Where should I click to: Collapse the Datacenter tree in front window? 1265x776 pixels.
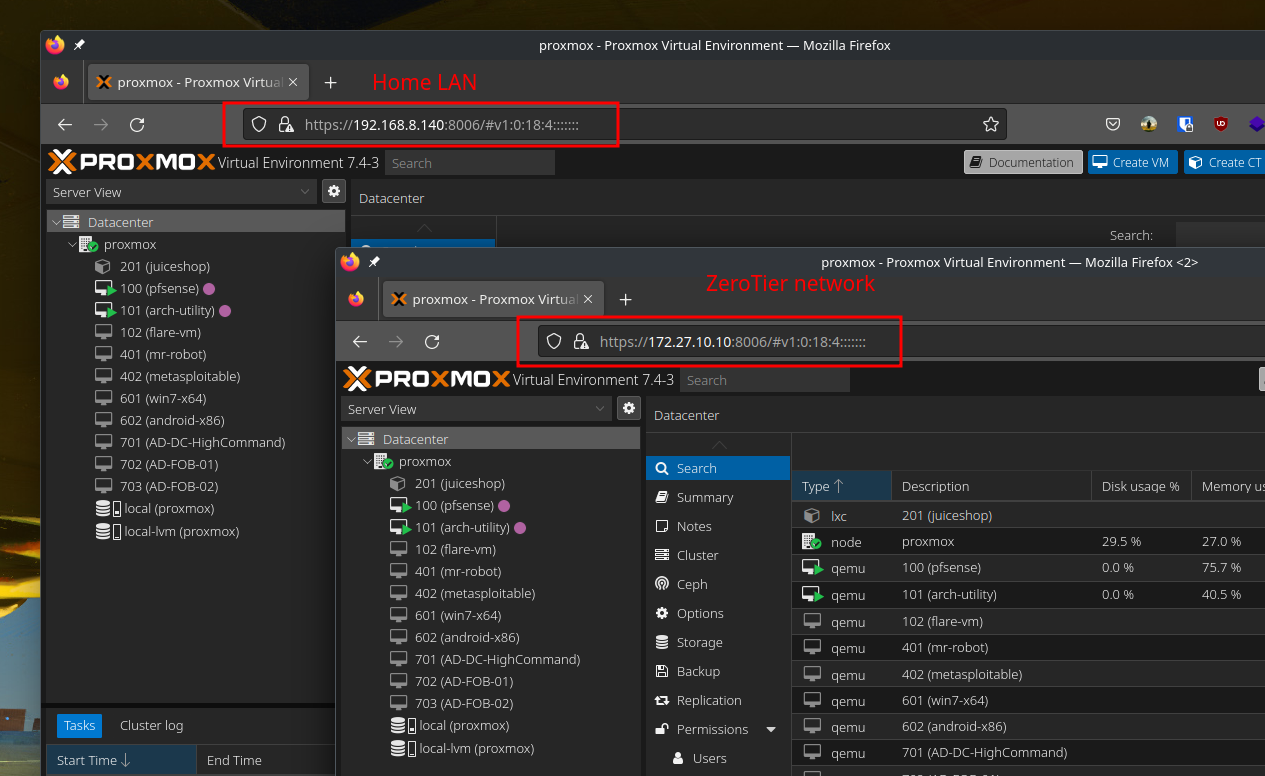coord(349,439)
